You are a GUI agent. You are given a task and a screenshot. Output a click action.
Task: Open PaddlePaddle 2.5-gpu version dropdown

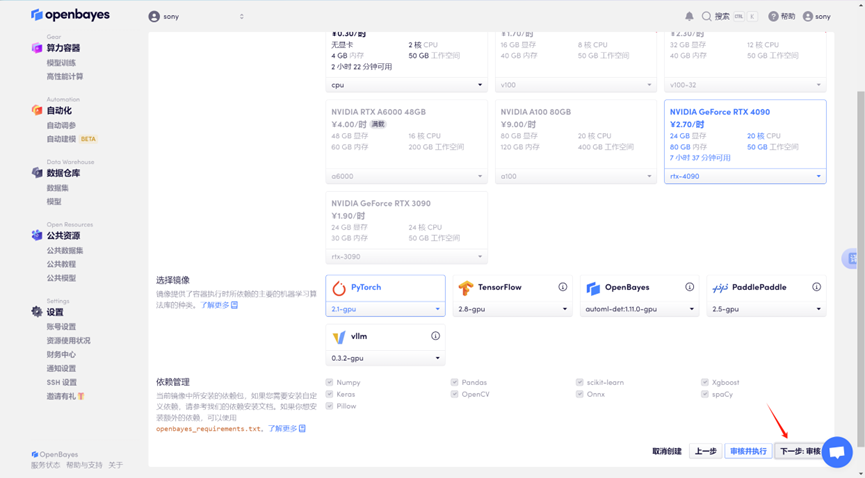pyautogui.click(x=766, y=309)
